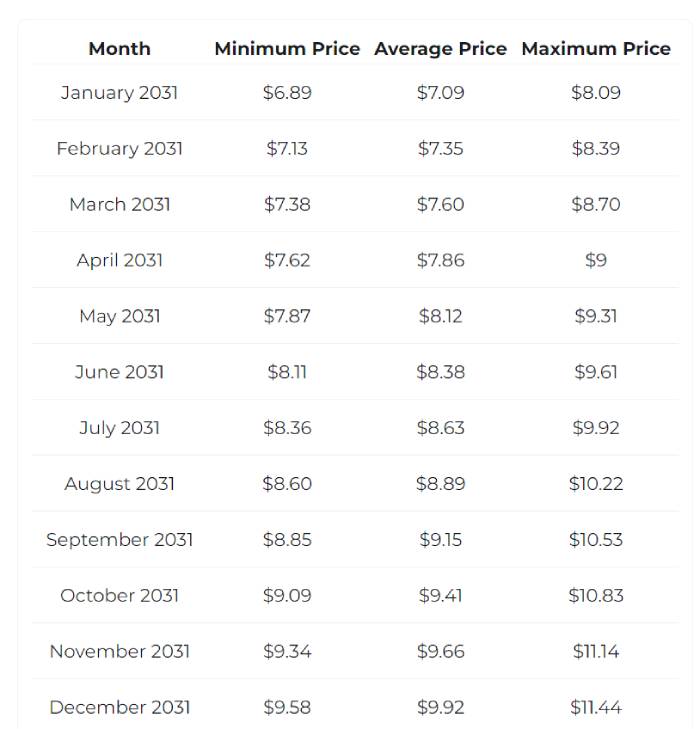Screen dimensions: 700x729
Task: Click September 2031 maximum price $10.53
Action: pos(596,540)
